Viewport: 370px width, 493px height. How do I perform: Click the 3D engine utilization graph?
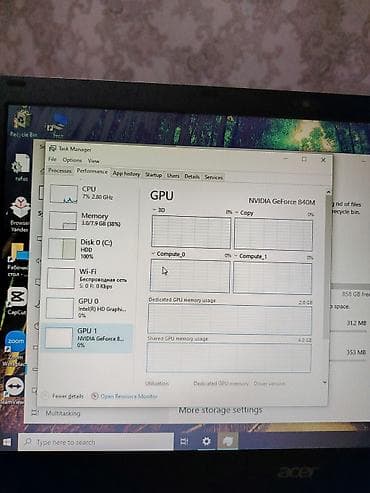click(x=191, y=232)
